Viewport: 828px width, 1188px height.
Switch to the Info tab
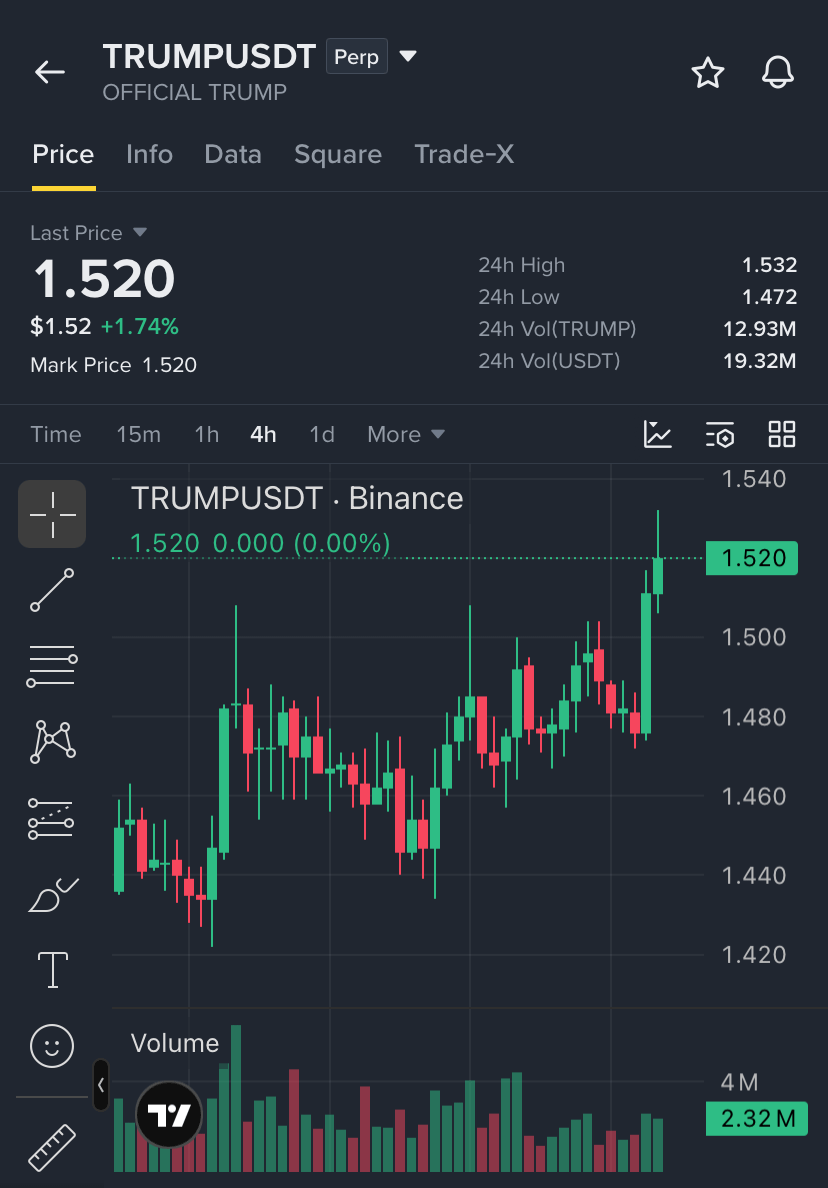tap(149, 155)
